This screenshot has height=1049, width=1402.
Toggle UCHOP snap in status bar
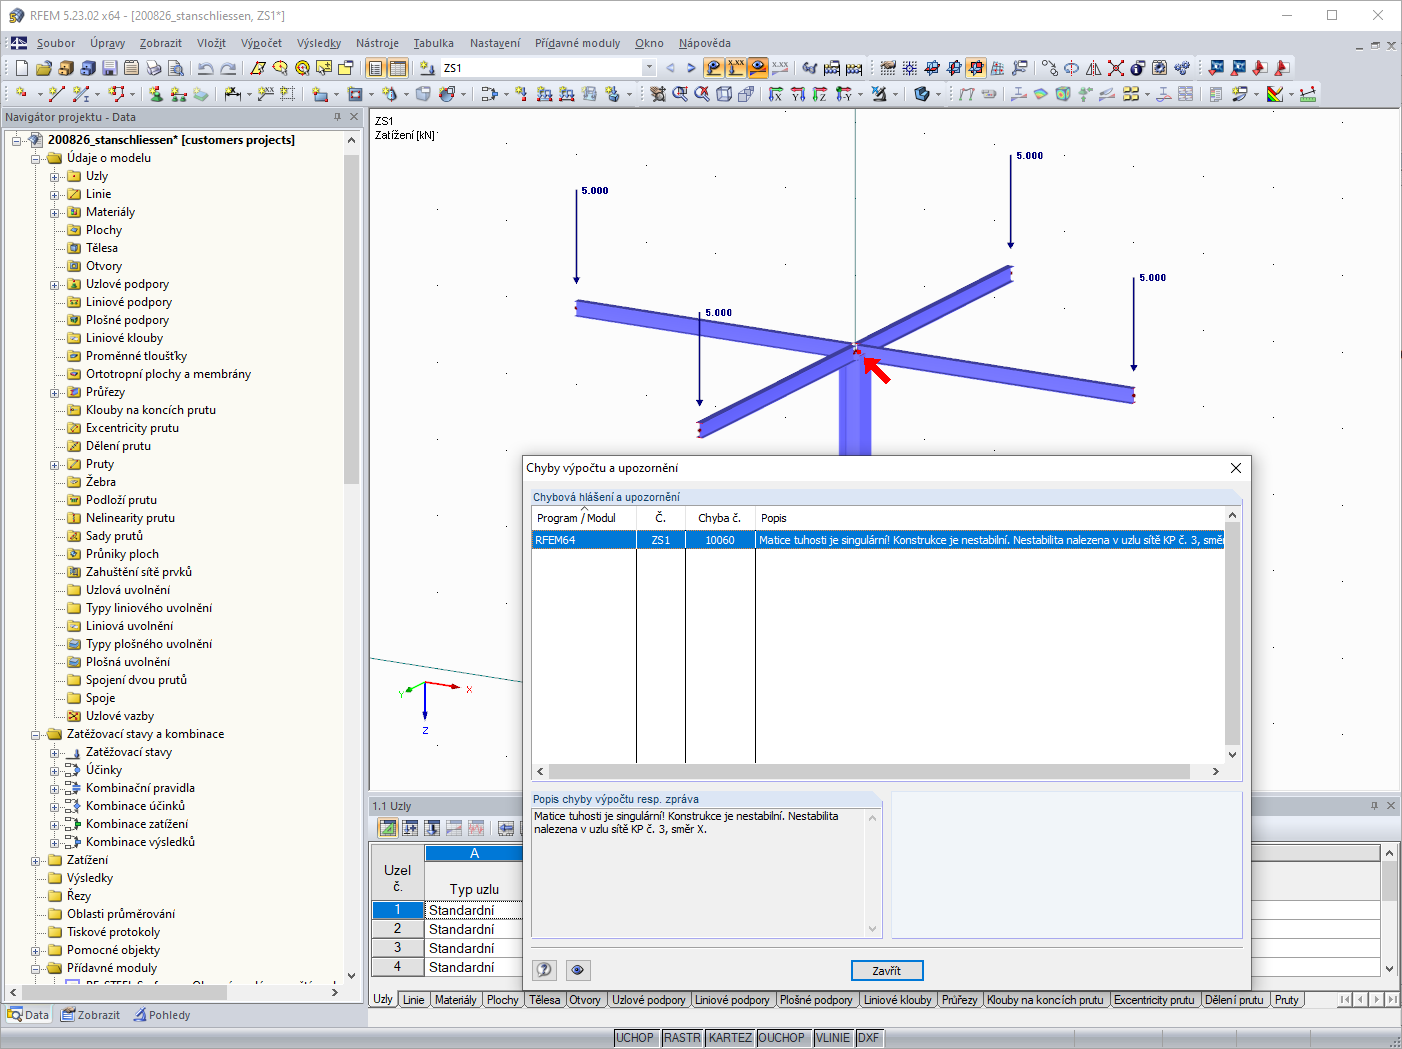[634, 1038]
